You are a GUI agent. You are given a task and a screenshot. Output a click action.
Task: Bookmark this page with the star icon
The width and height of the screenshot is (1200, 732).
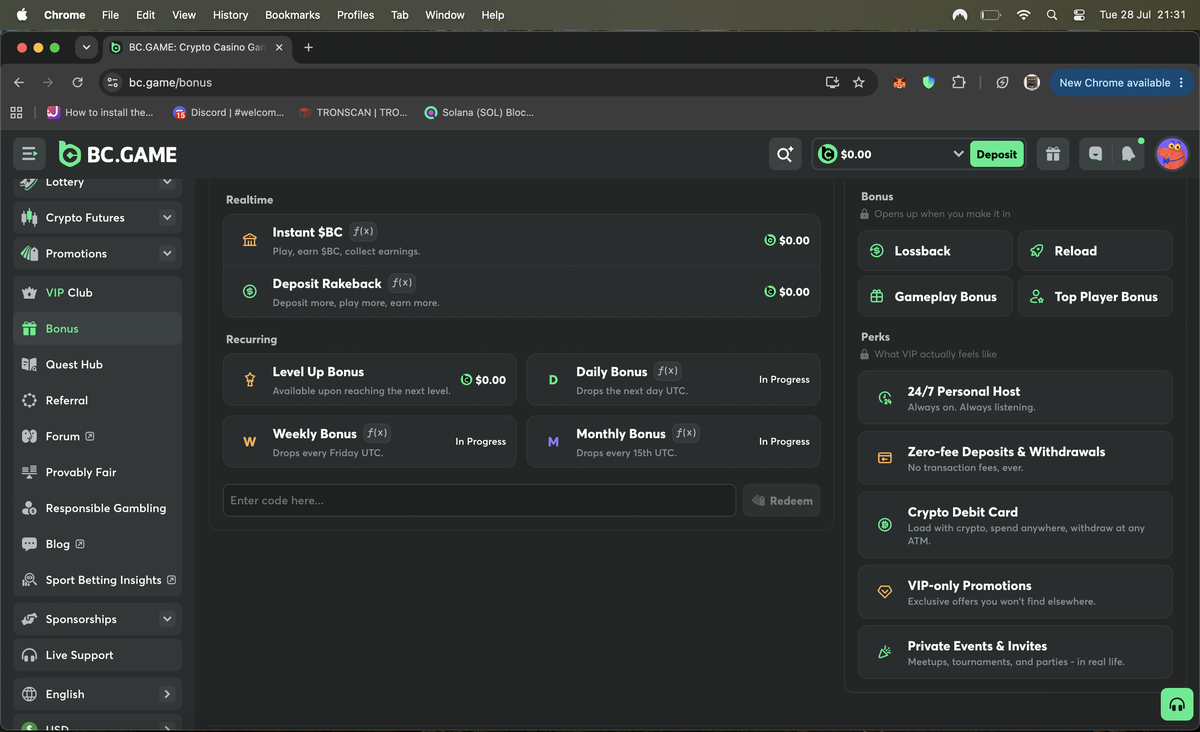(859, 83)
